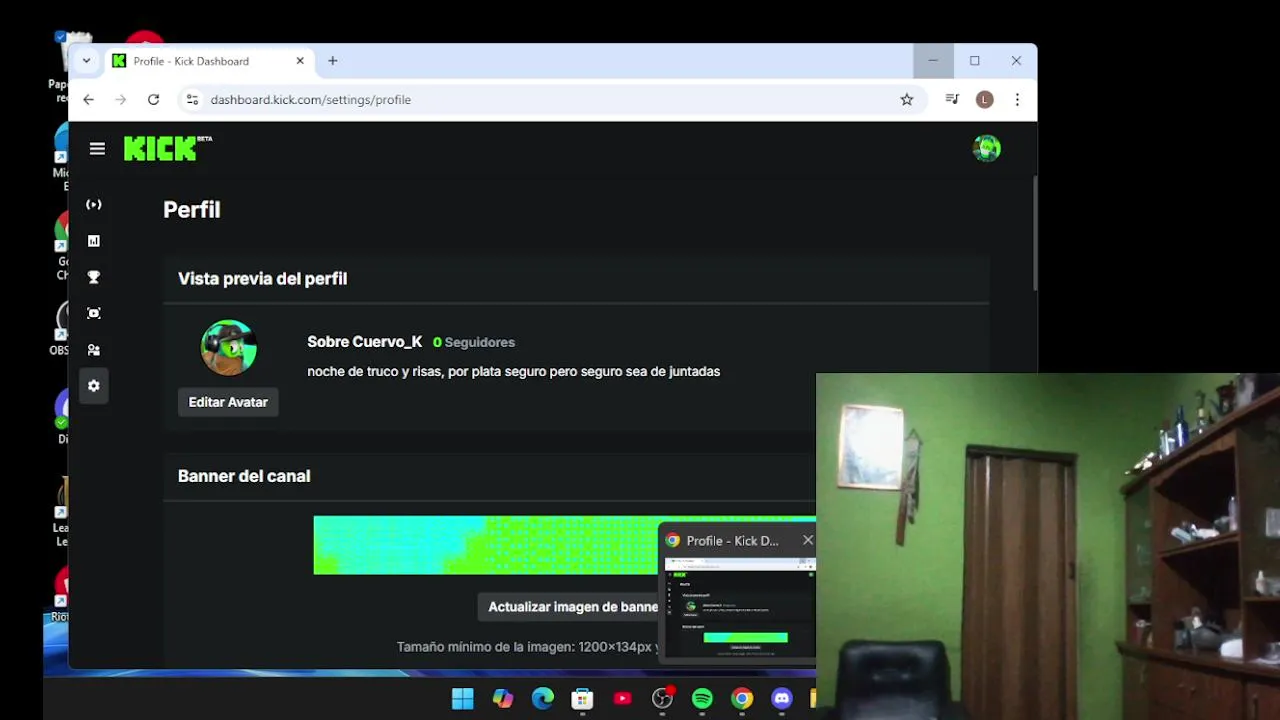
Task: Go back in the browser
Action: [x=88, y=100]
